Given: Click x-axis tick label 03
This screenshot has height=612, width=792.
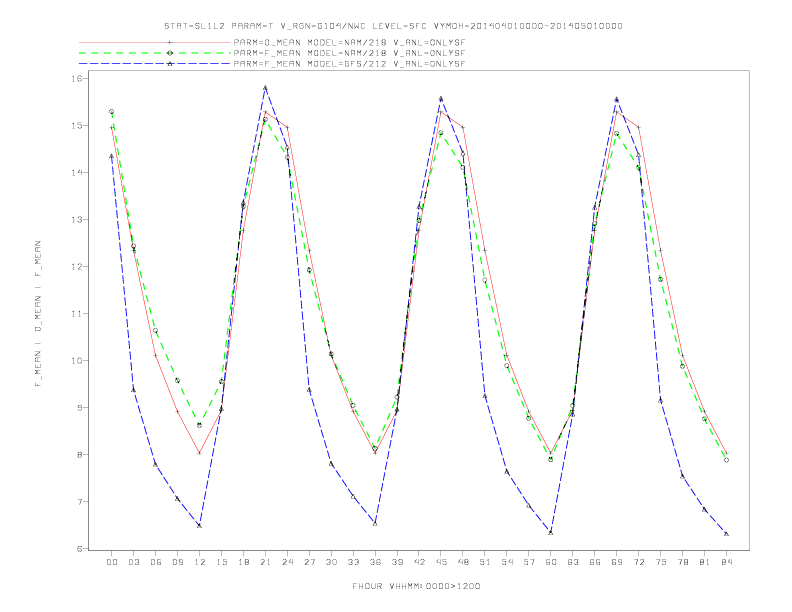Looking at the screenshot, I should [x=134, y=562].
